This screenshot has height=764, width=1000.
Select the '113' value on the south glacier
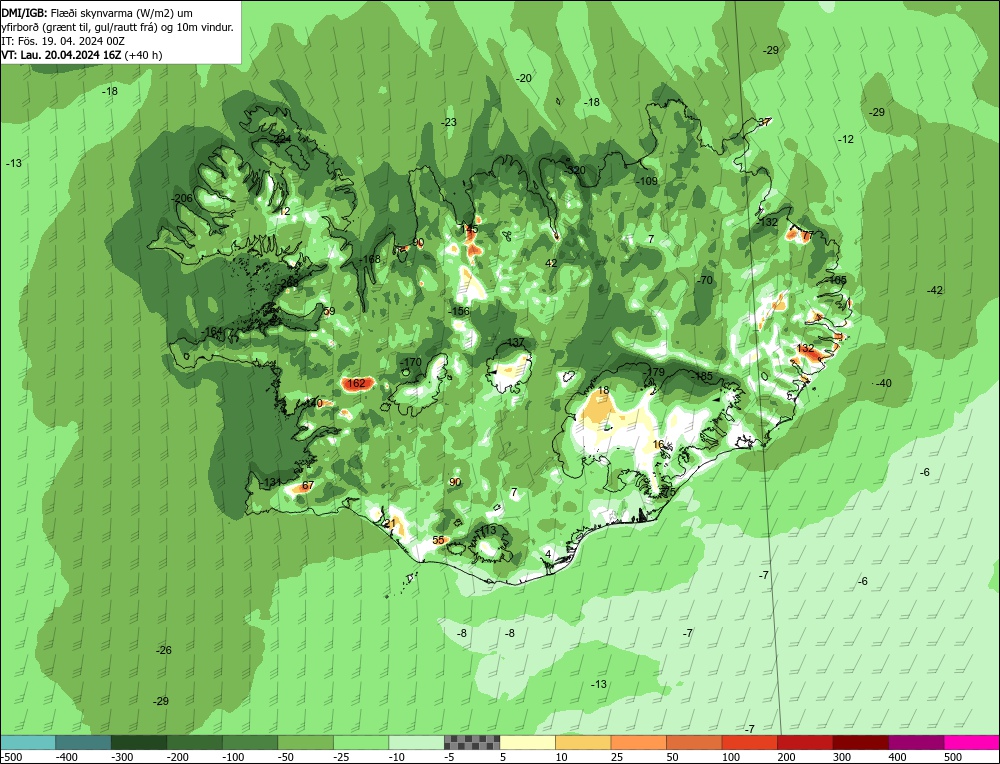click(488, 531)
